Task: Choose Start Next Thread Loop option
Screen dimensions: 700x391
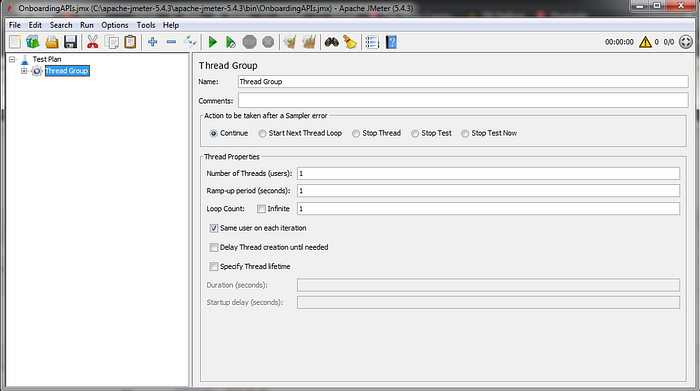Action: [262, 133]
